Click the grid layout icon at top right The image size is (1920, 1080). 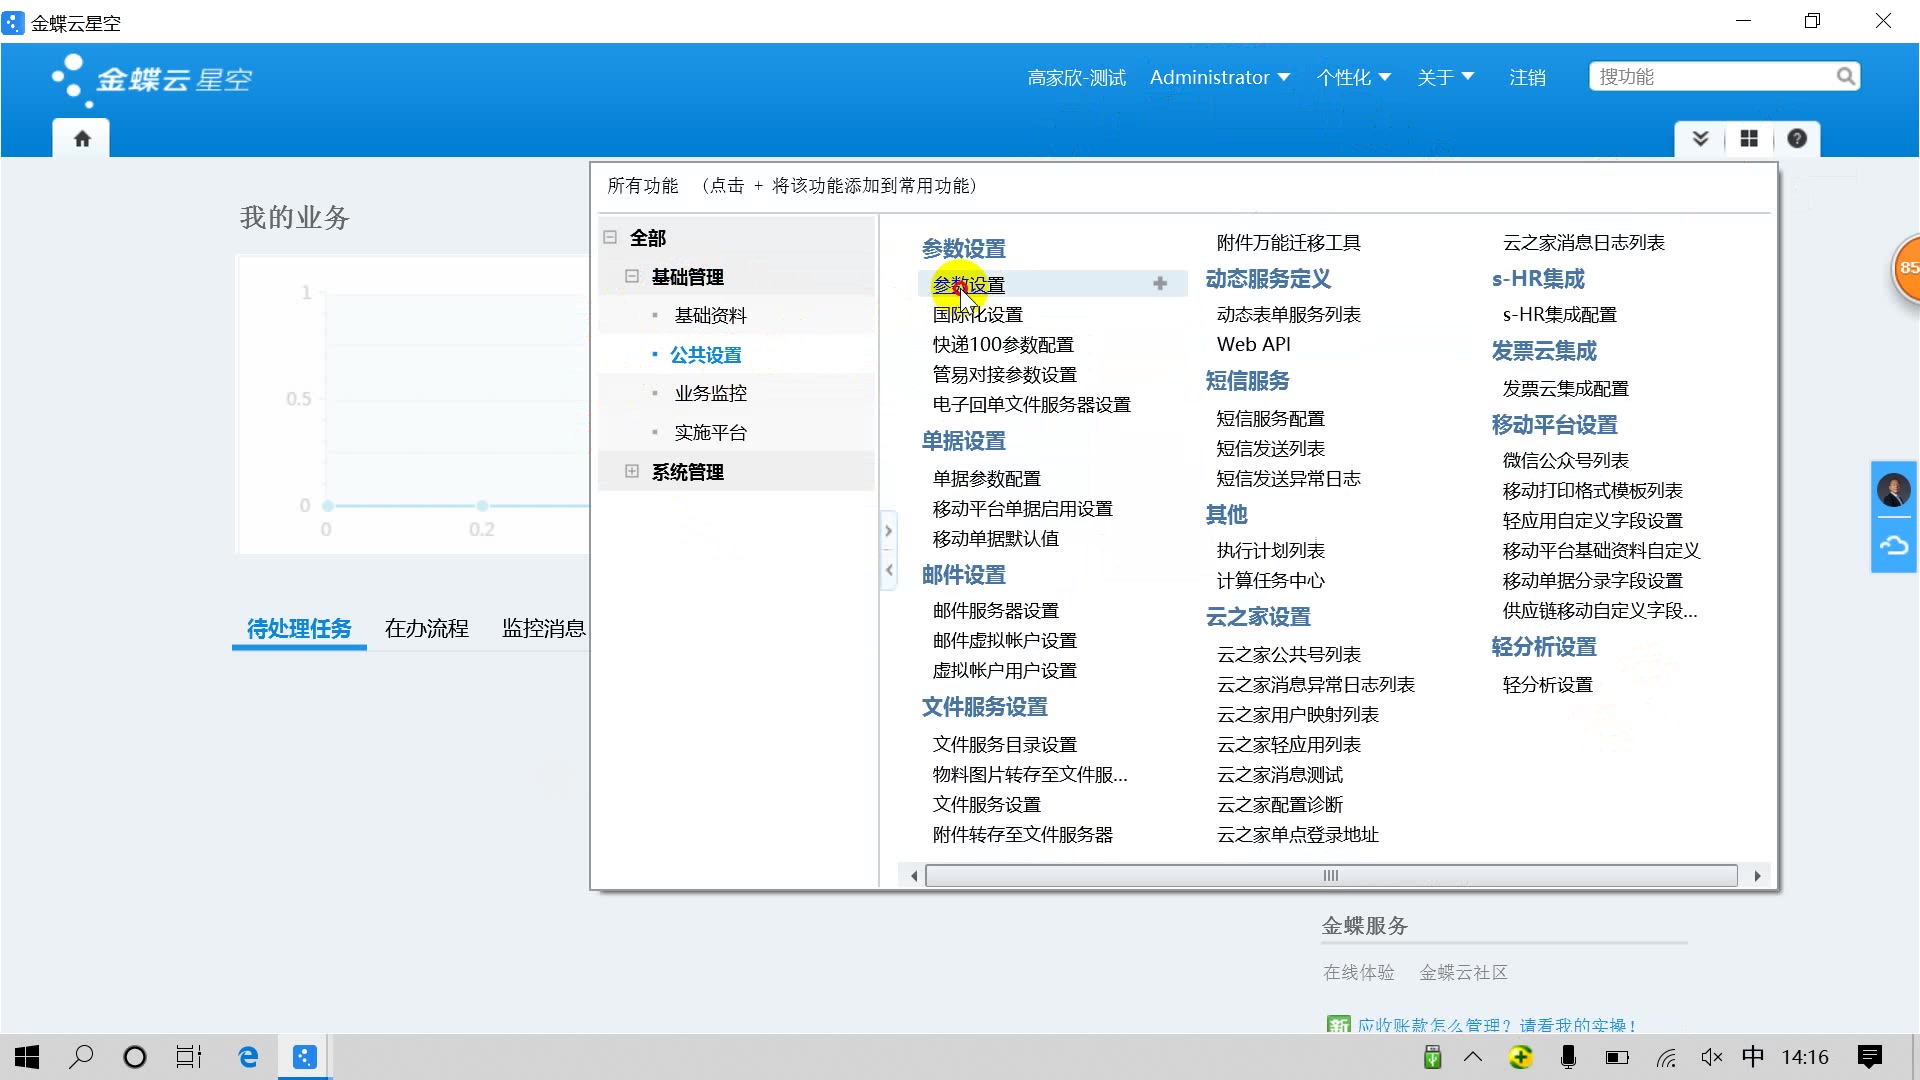[1748, 139]
